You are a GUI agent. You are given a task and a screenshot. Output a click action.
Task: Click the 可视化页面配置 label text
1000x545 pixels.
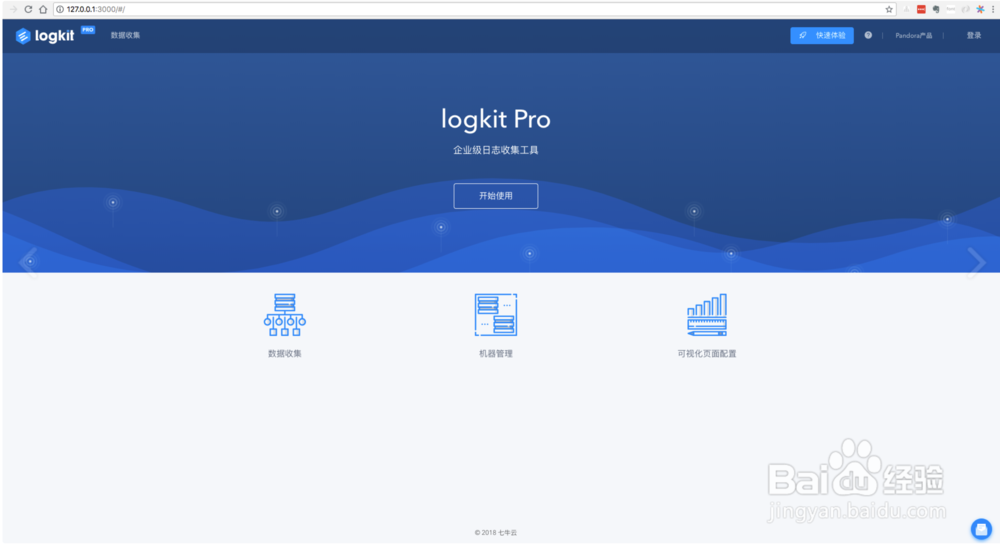point(707,354)
